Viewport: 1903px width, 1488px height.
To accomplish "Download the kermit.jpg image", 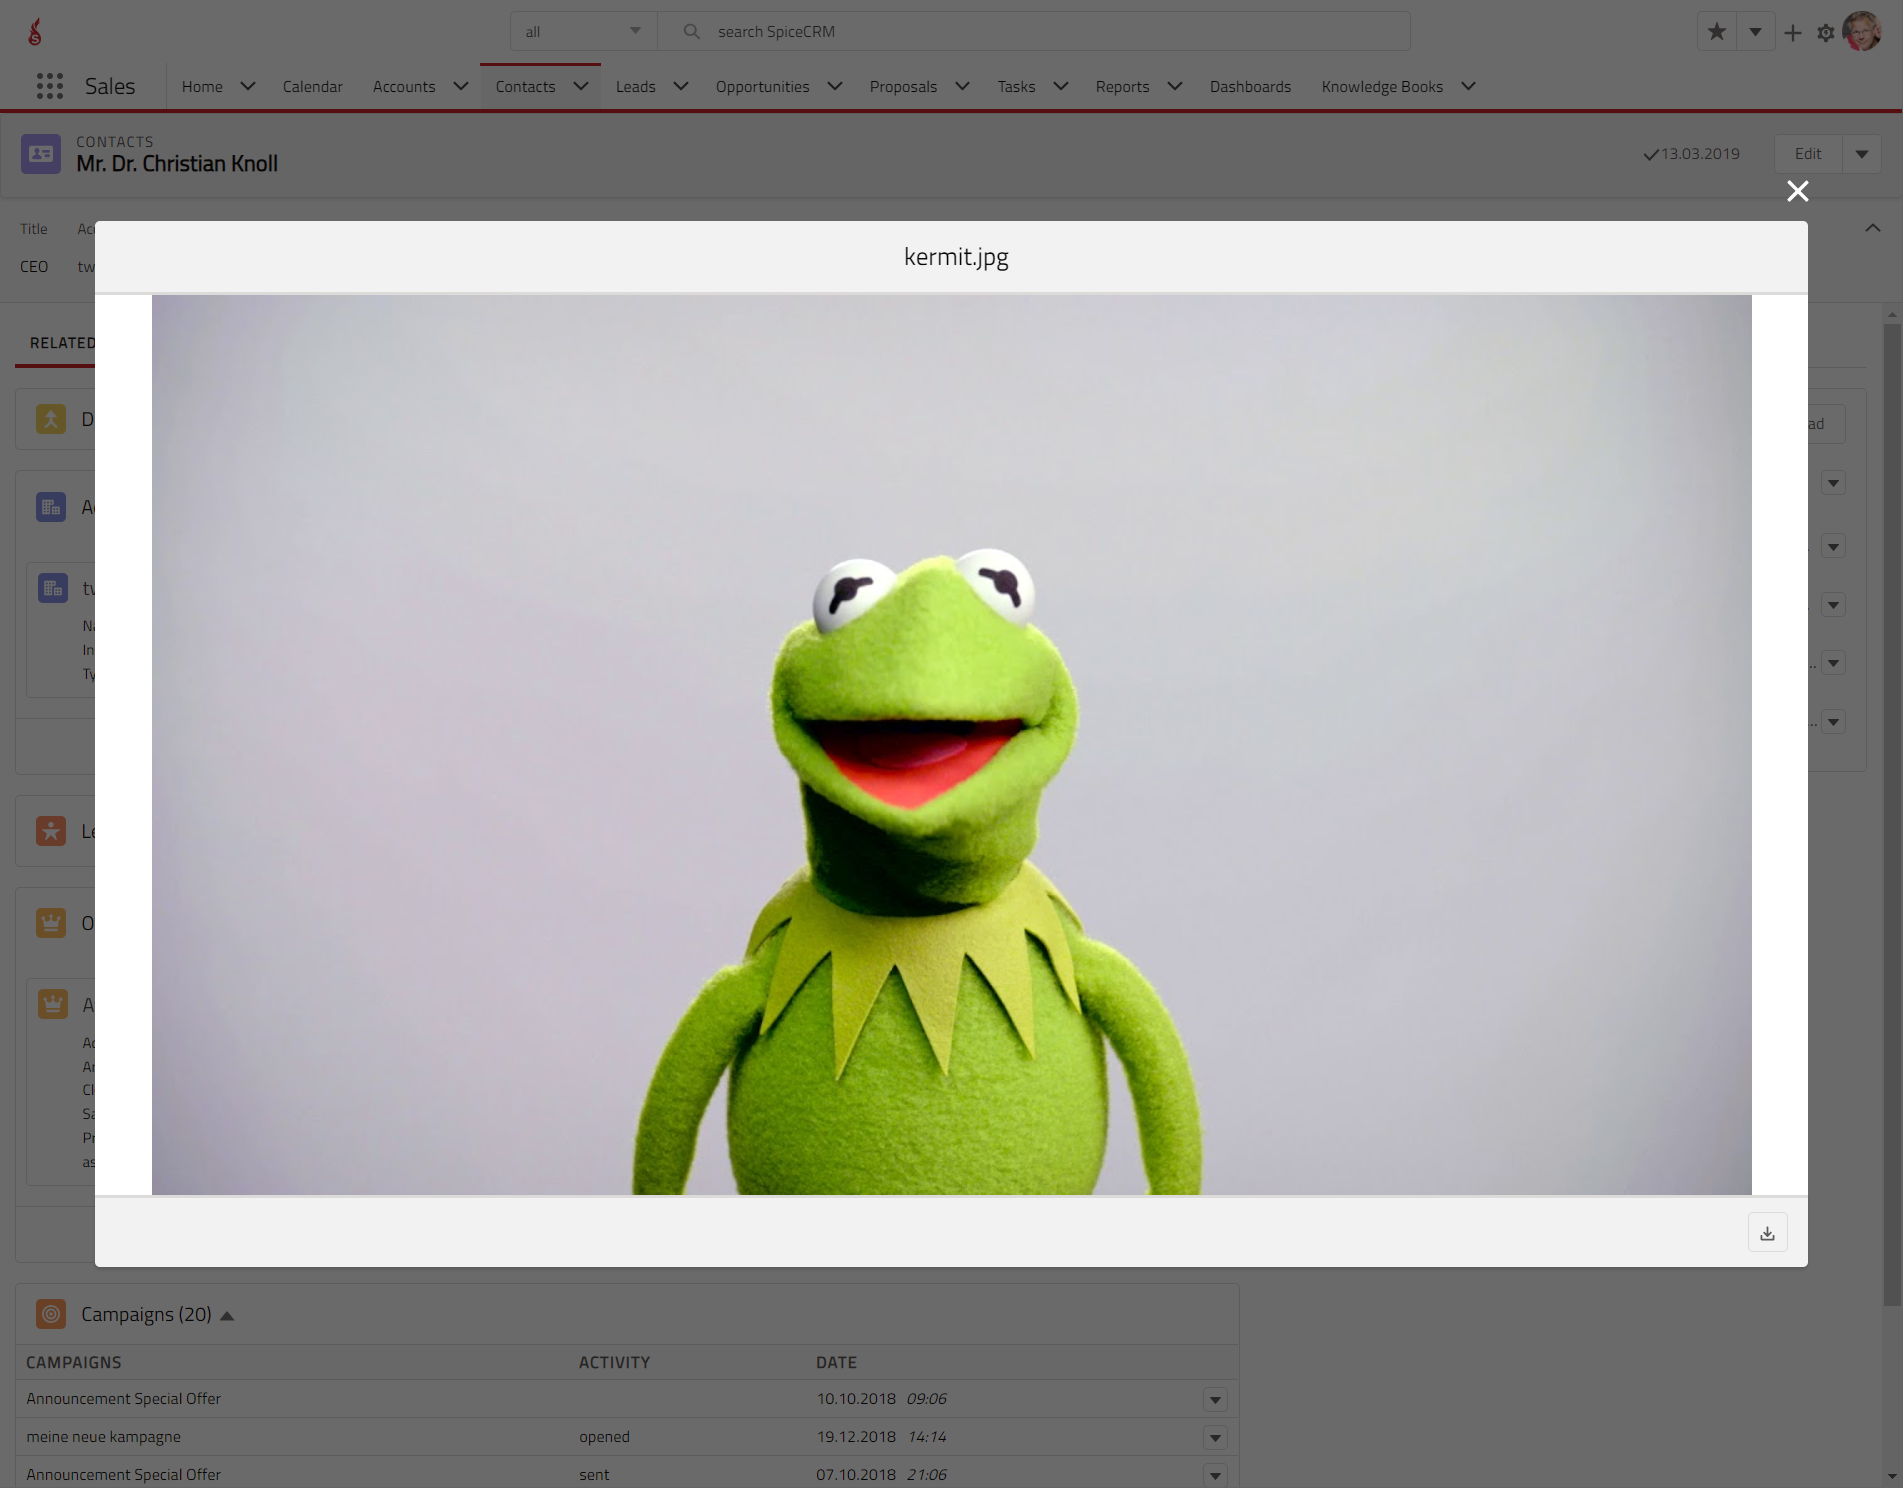I will point(1767,1233).
